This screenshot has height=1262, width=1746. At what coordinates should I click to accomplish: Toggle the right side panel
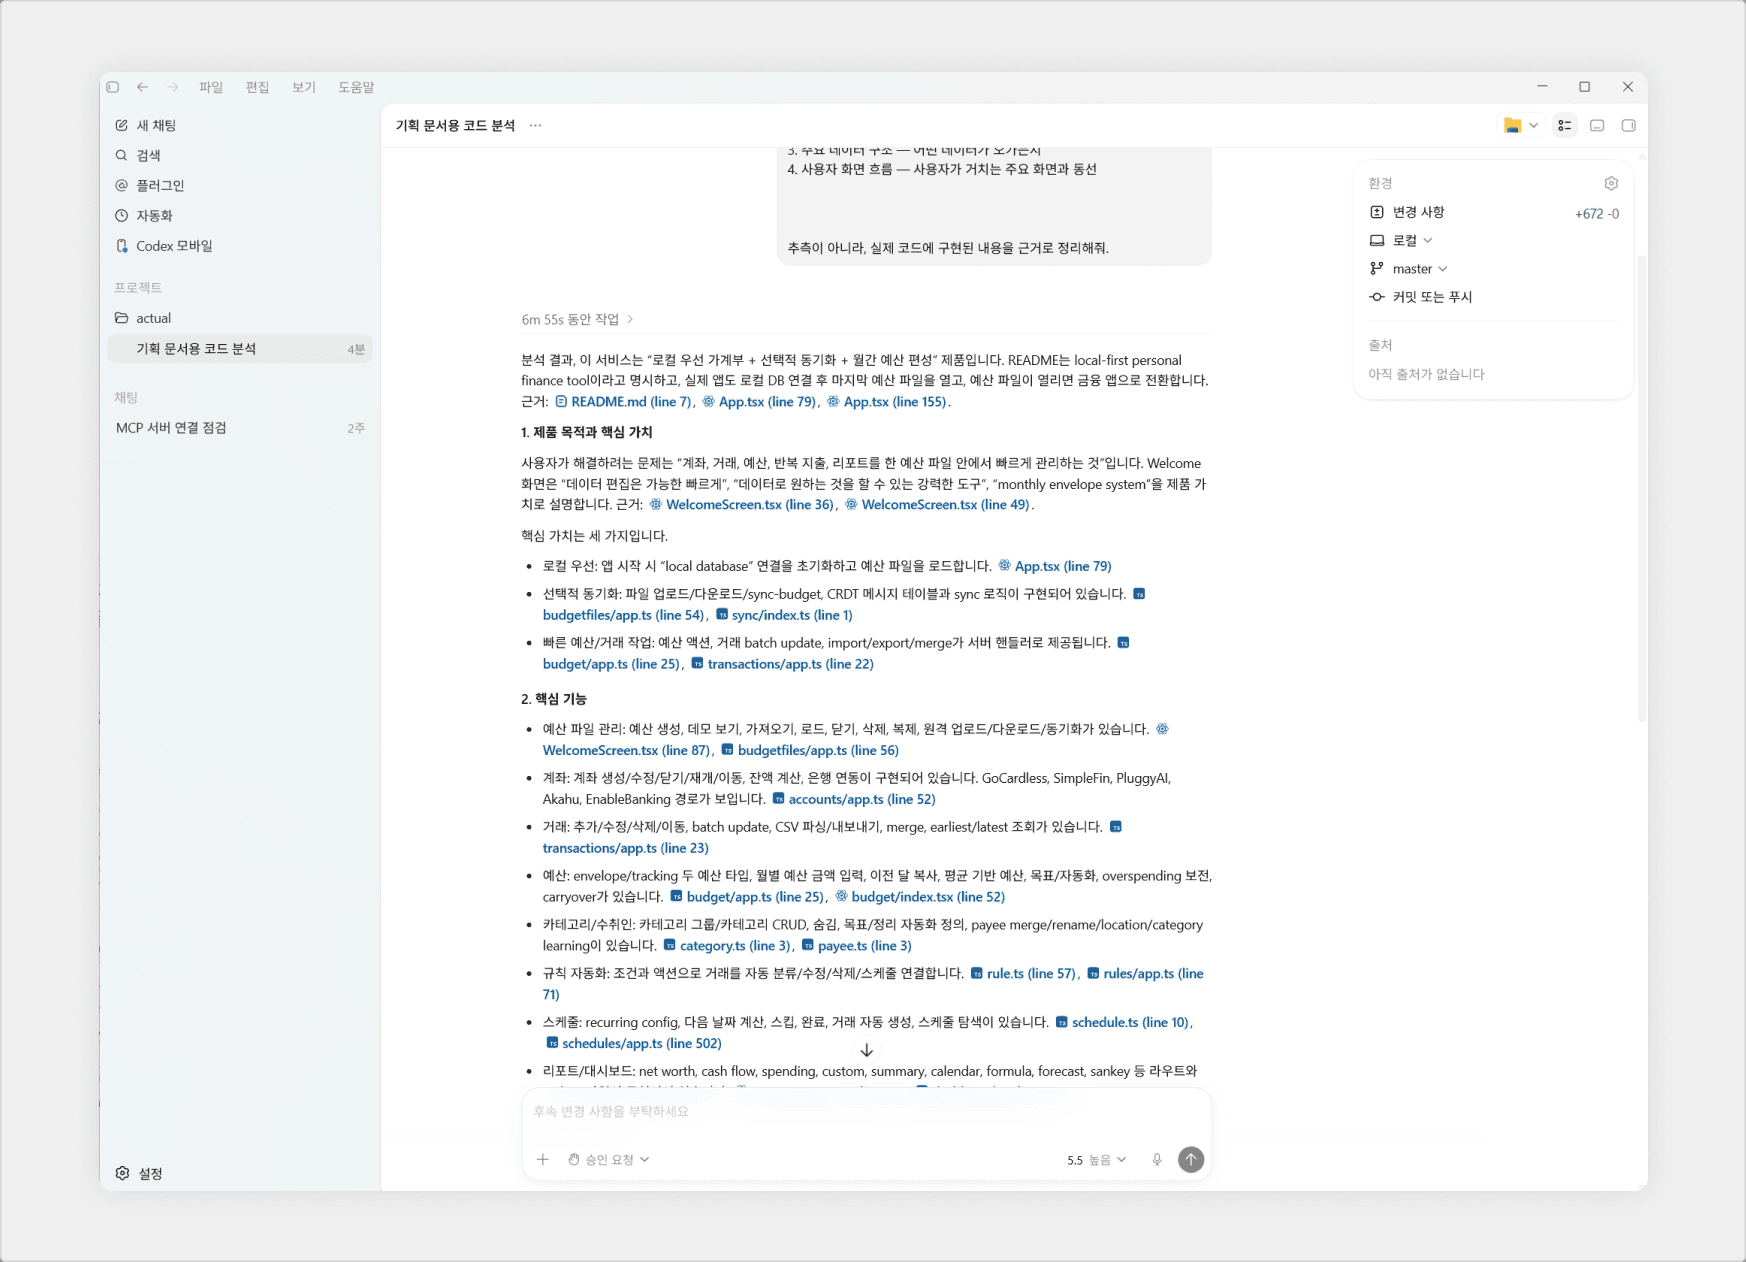1628,125
